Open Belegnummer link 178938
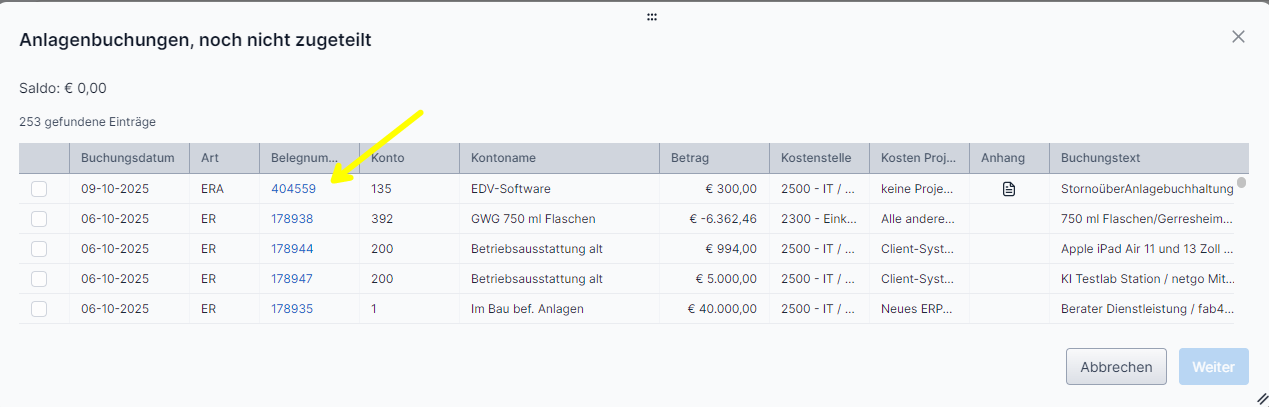This screenshot has height=407, width=1269. click(292, 219)
